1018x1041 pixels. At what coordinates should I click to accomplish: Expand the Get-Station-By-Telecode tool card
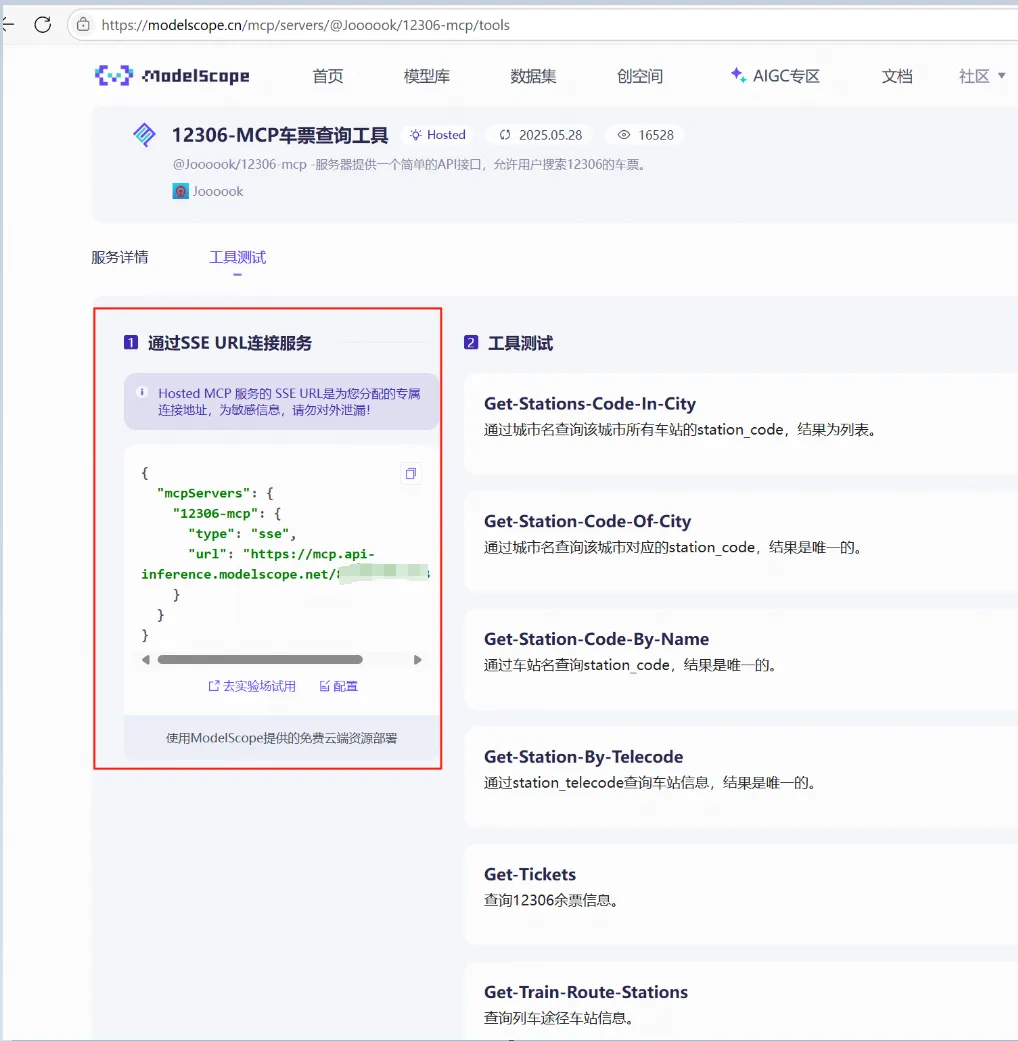point(740,776)
